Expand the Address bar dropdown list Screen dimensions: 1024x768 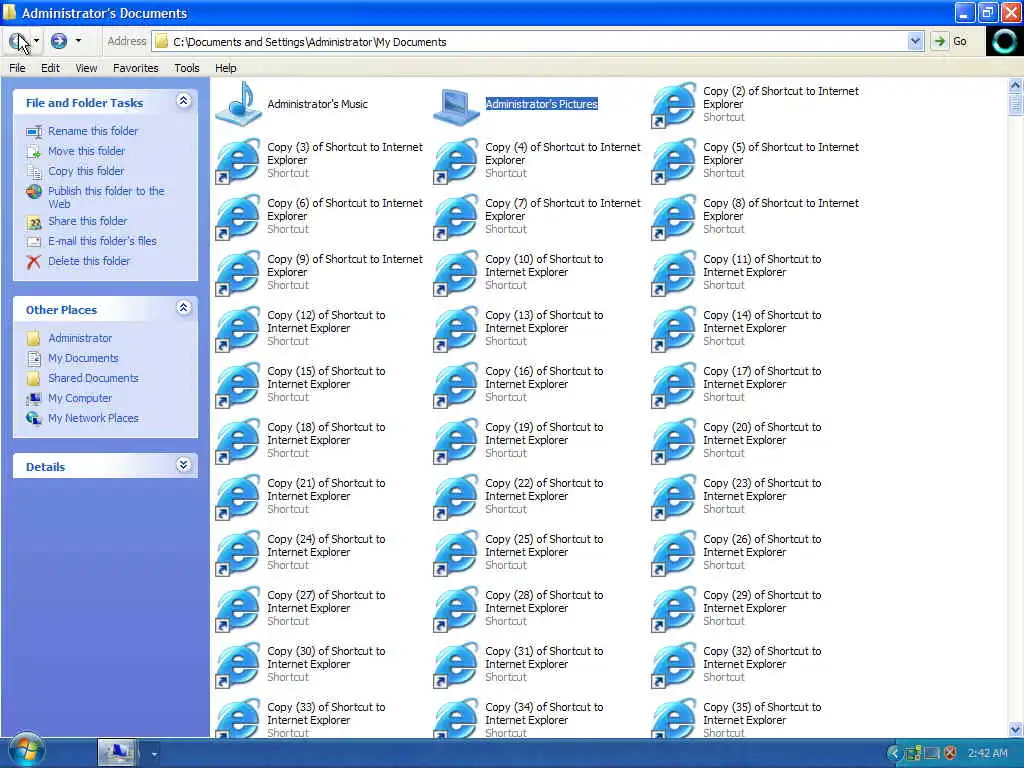[915, 42]
